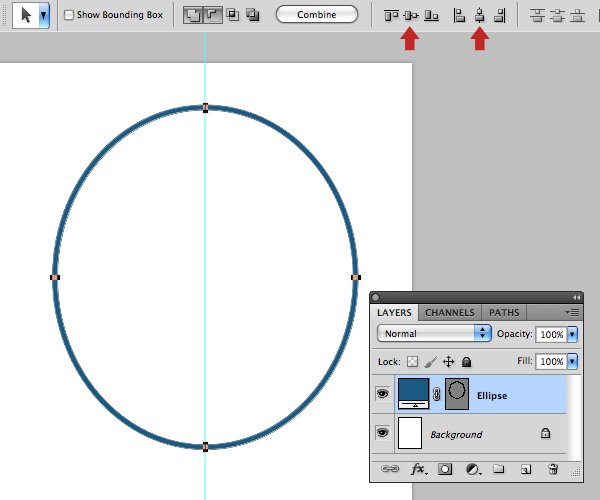Create a new layer group
This screenshot has height=500, width=600.
tap(499, 469)
